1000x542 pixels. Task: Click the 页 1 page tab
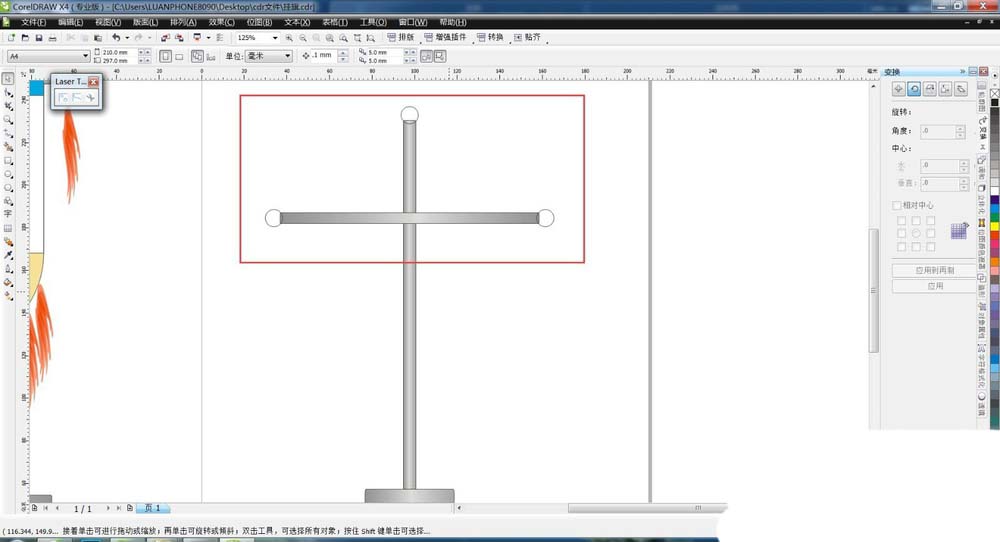coord(153,508)
